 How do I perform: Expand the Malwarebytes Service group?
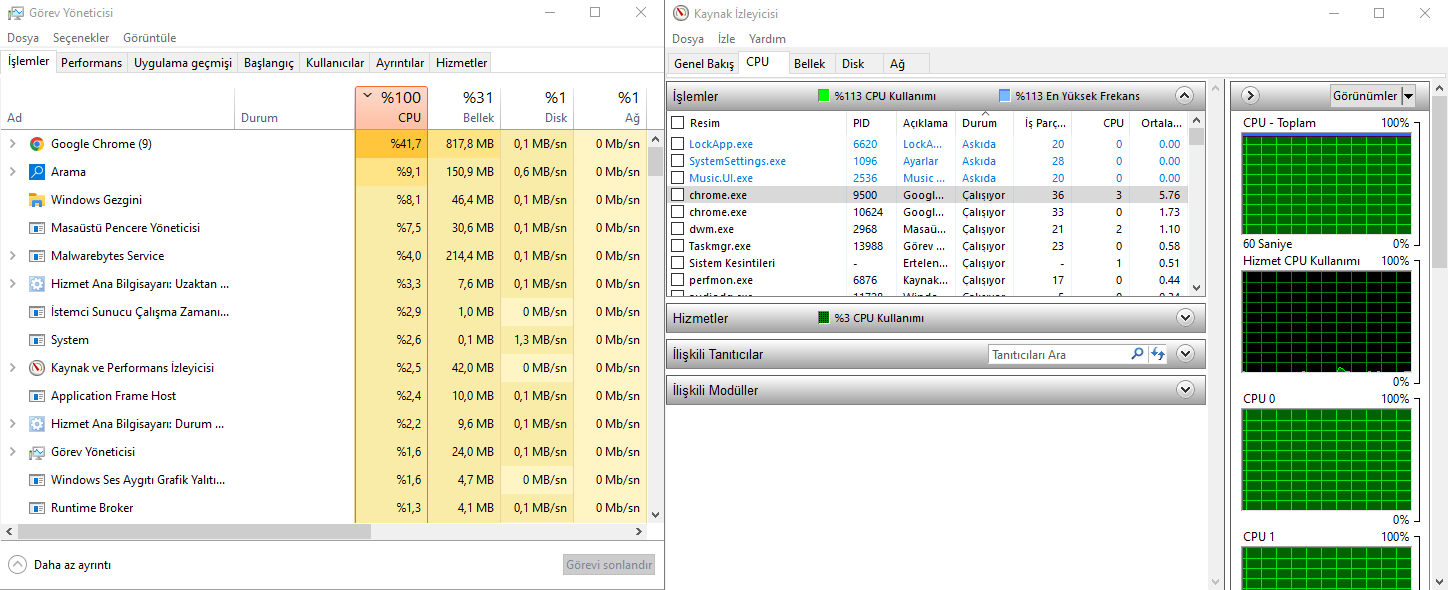point(13,256)
